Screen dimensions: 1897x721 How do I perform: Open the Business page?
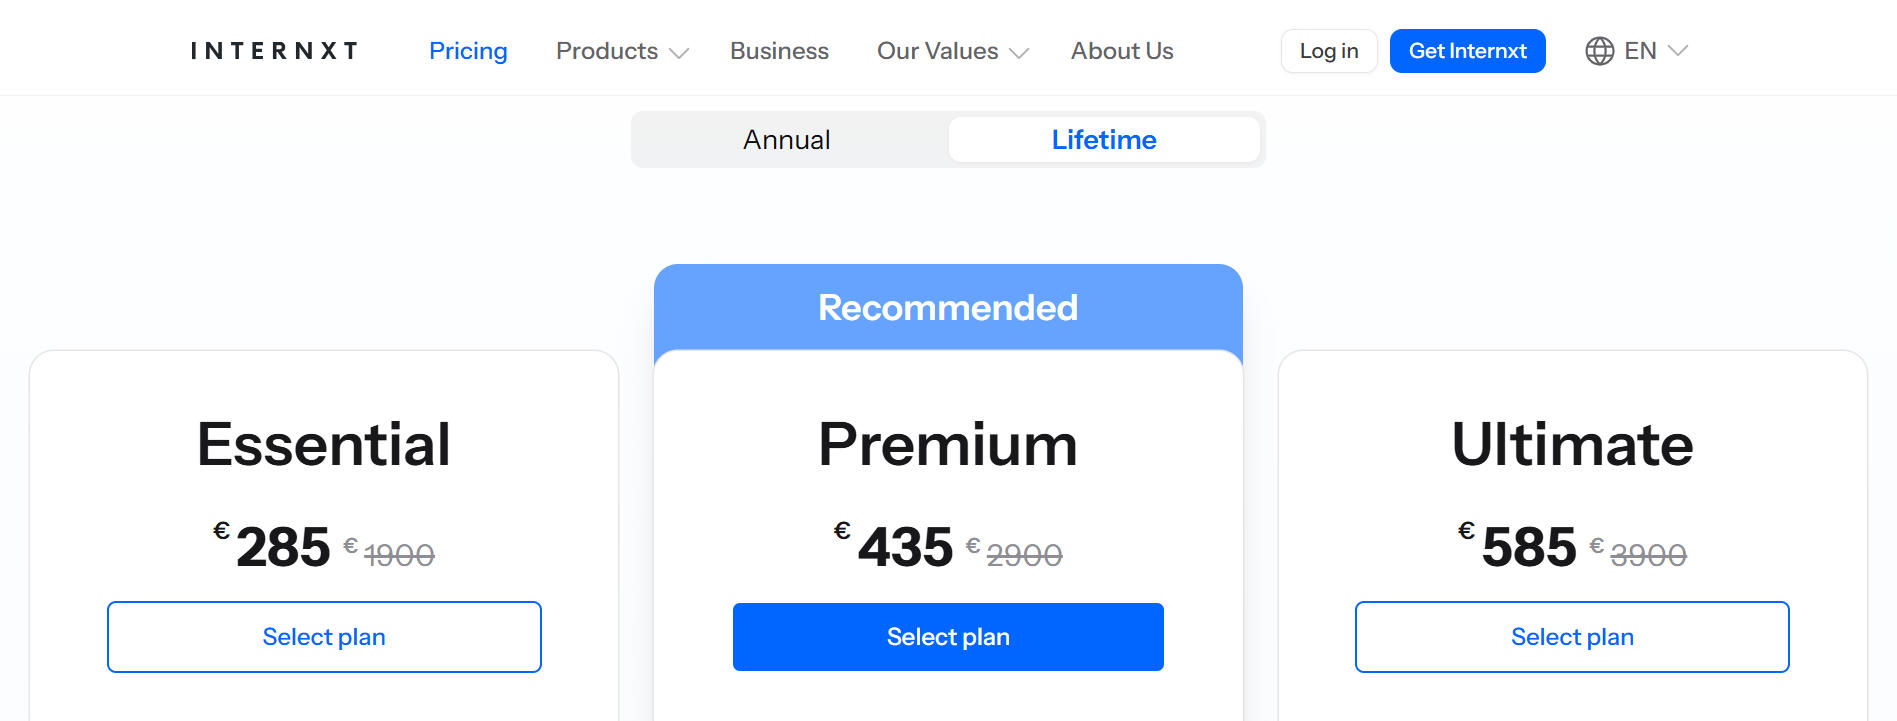click(779, 51)
